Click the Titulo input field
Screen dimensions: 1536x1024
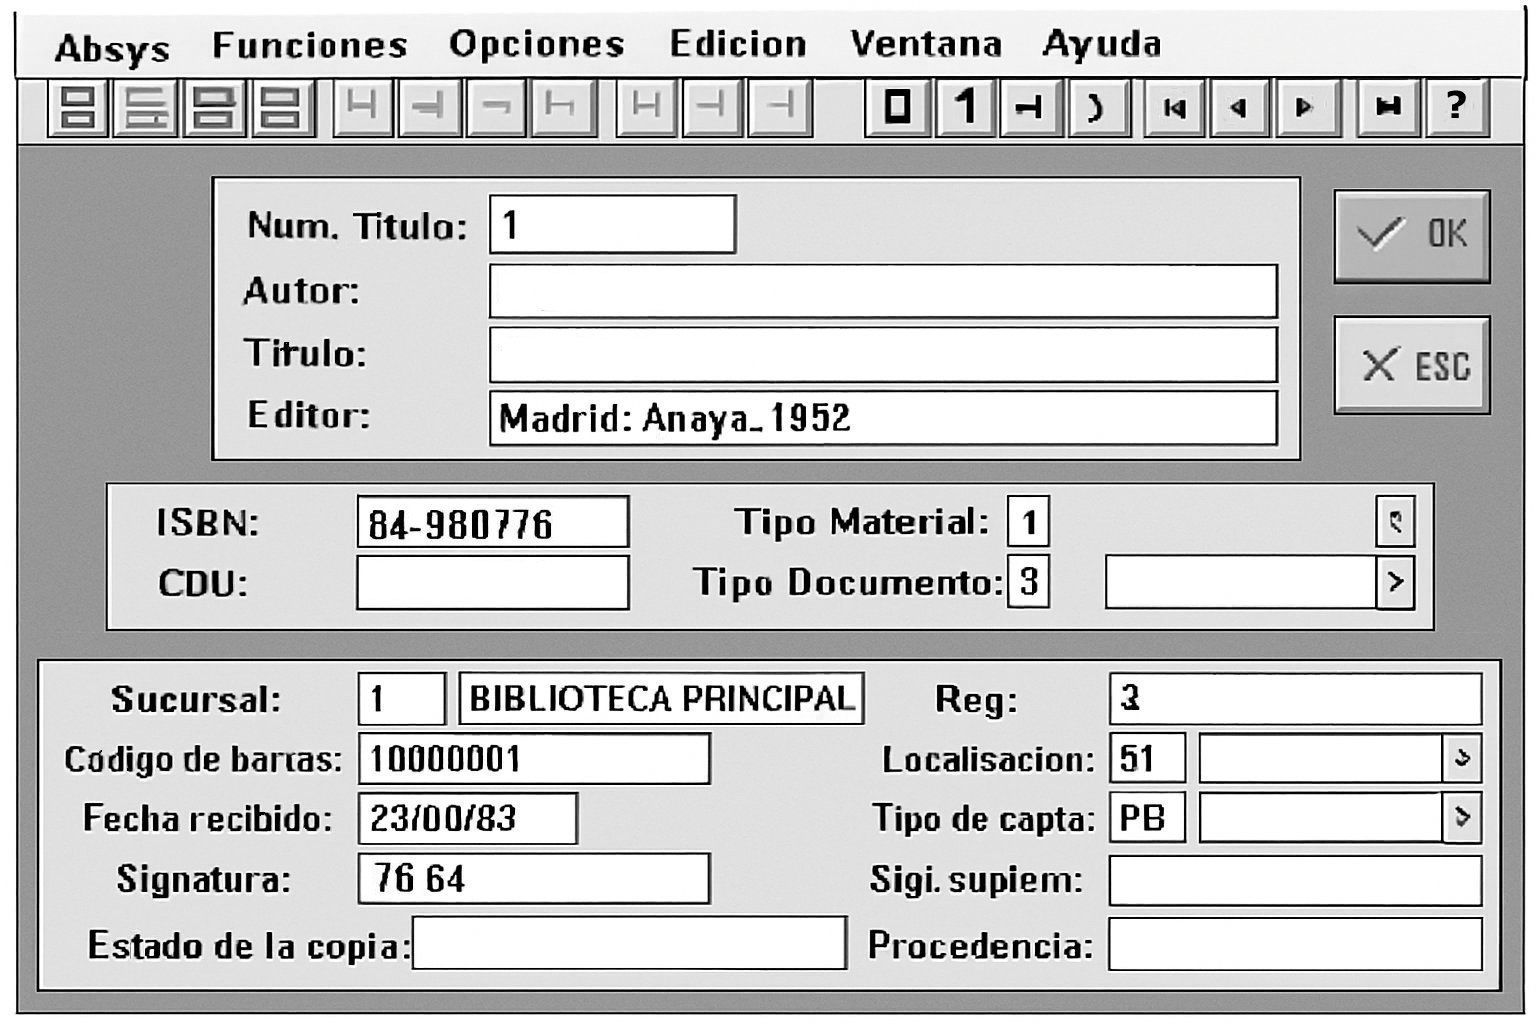883,354
